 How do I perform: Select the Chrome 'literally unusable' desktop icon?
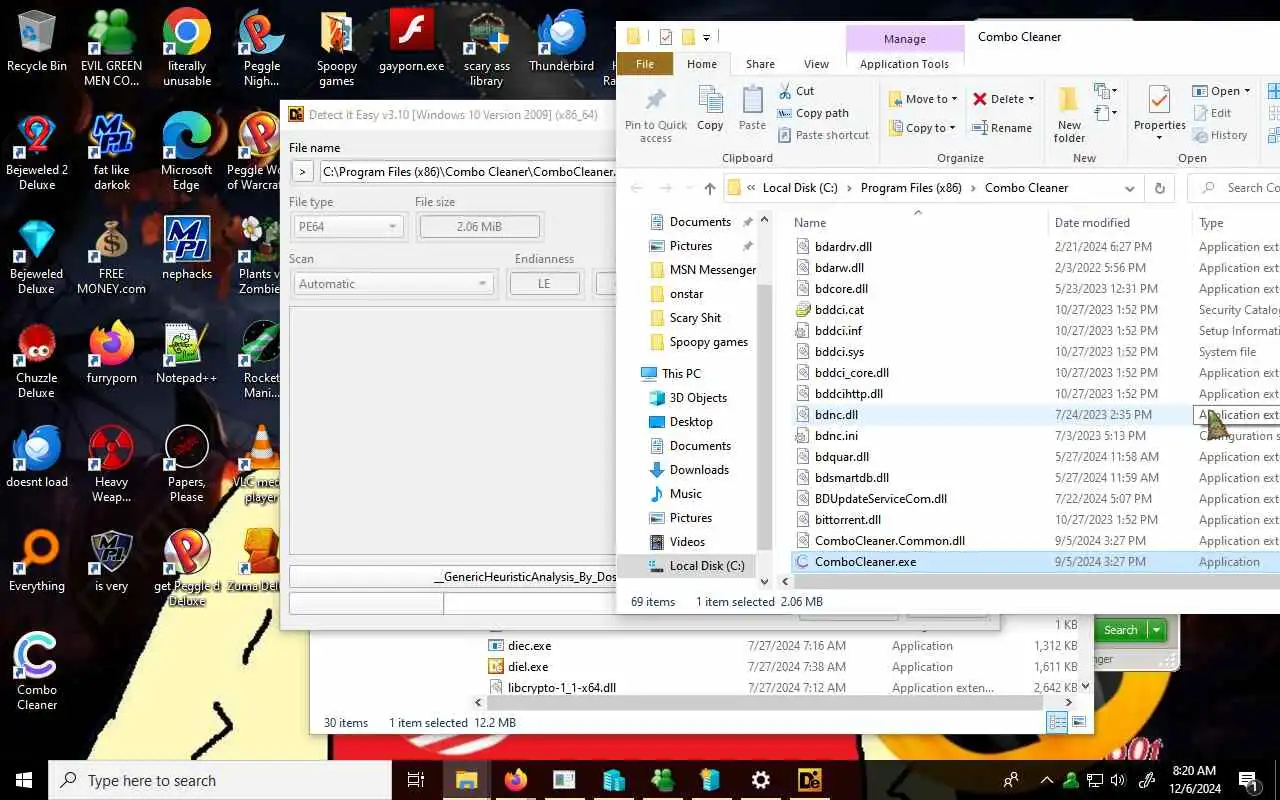[x=187, y=48]
